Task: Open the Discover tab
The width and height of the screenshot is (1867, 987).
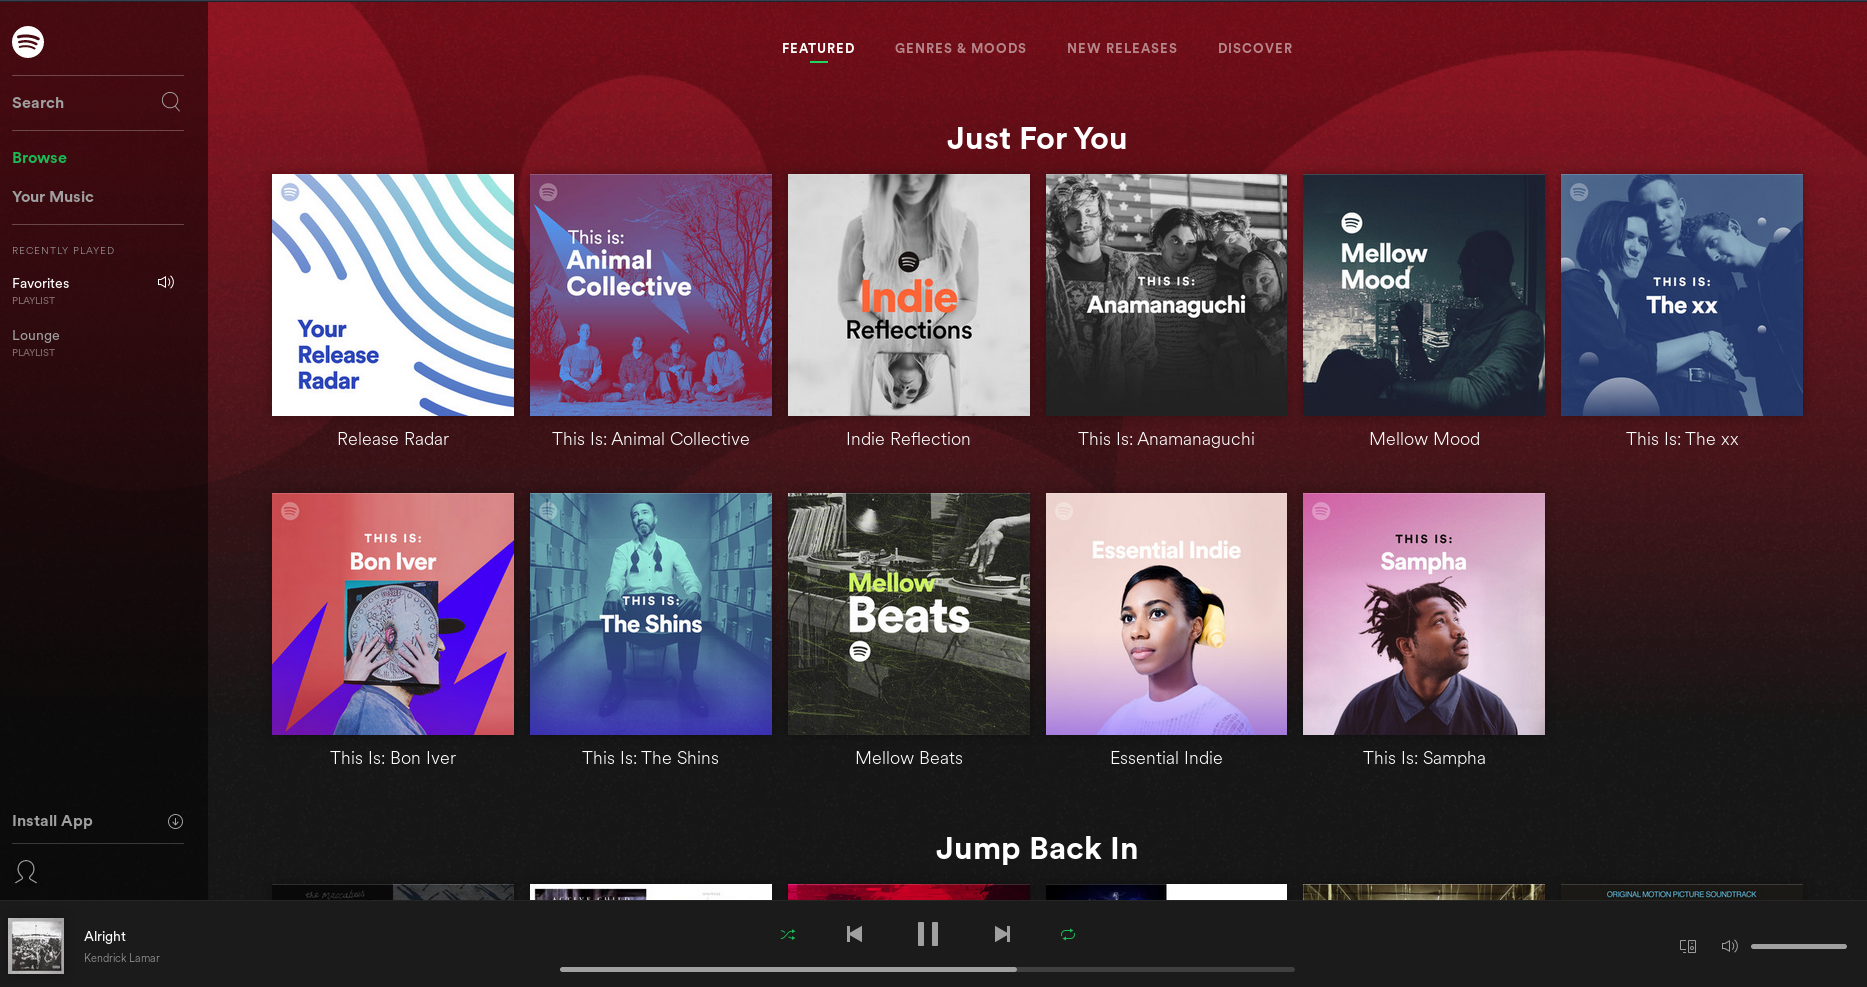Action: tap(1255, 48)
